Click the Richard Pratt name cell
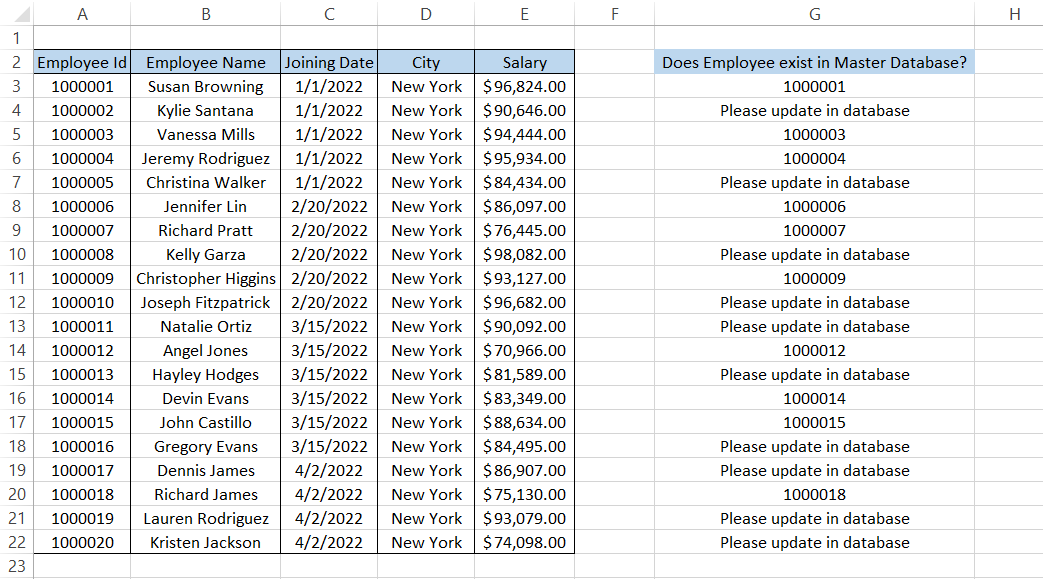 pyautogui.click(x=205, y=230)
